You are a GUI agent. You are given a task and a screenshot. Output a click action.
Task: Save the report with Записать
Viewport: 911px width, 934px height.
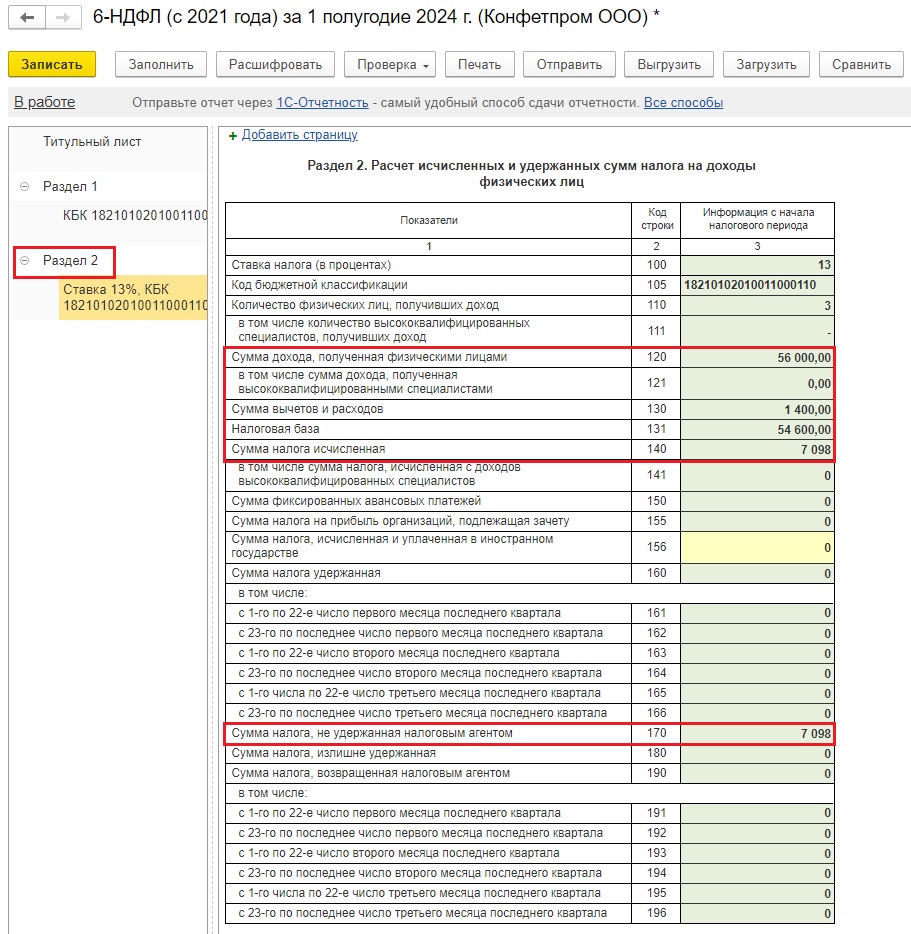(x=52, y=64)
